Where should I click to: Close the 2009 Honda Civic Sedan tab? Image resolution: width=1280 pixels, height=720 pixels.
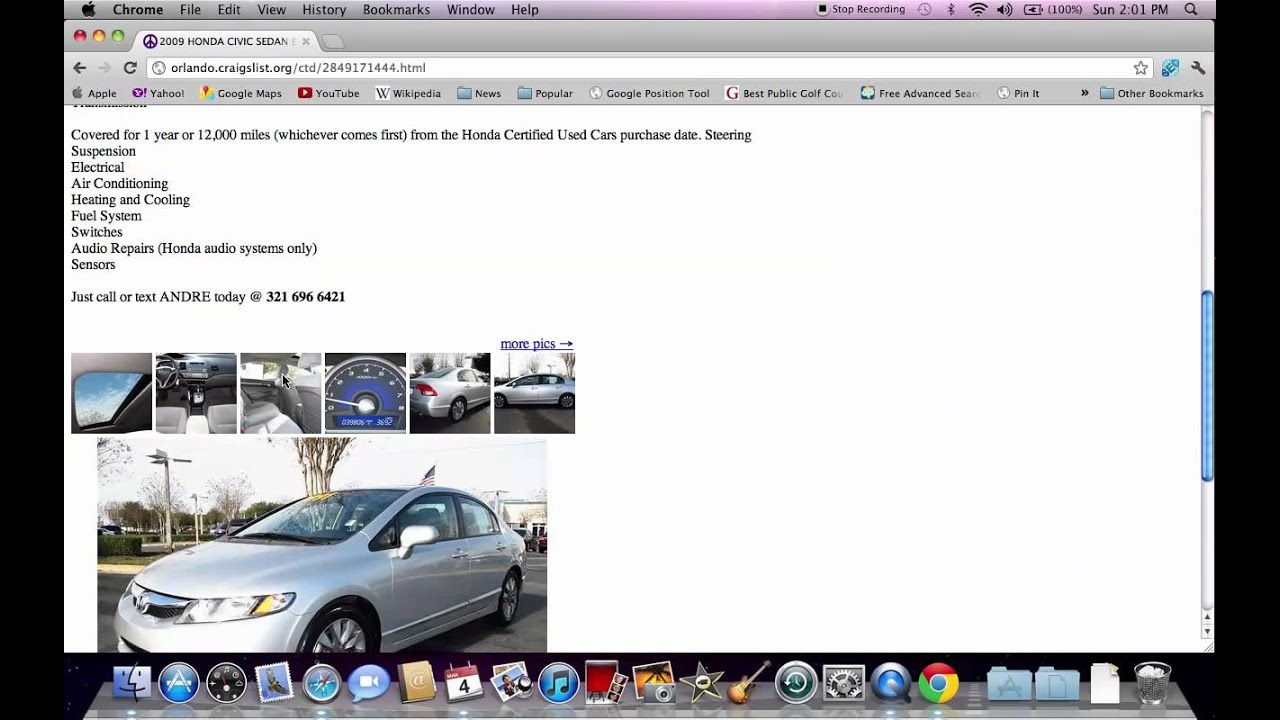(x=306, y=41)
